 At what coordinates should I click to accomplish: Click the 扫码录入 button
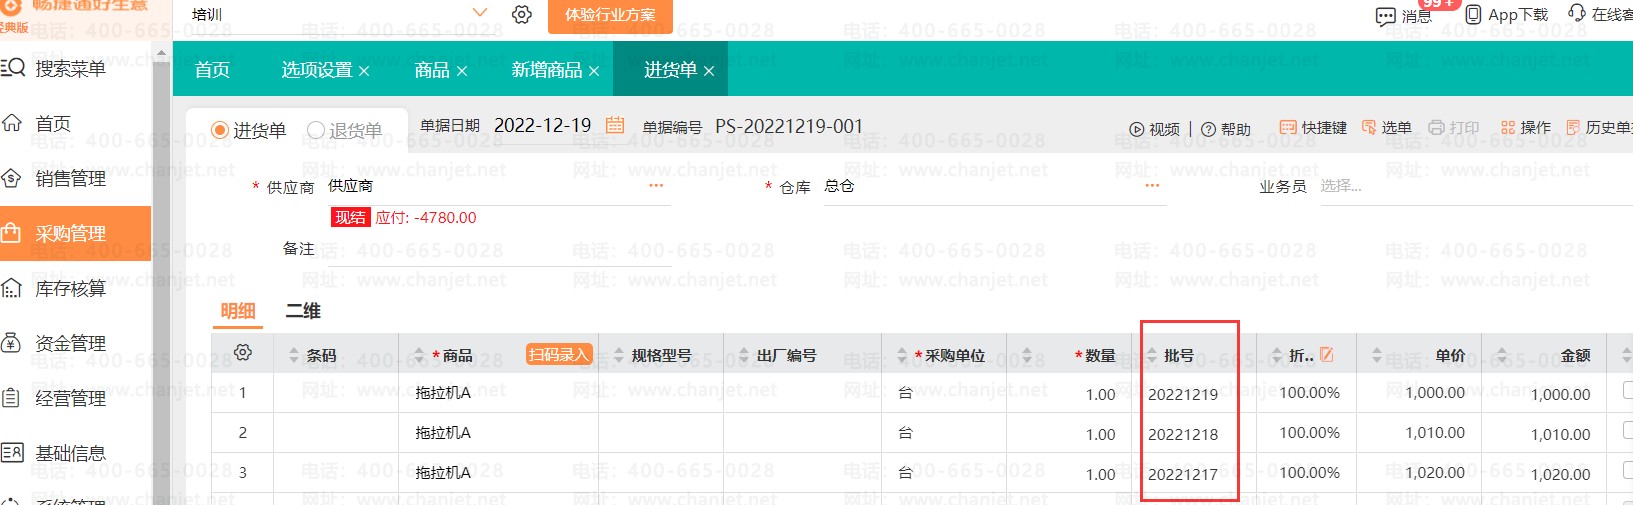560,354
